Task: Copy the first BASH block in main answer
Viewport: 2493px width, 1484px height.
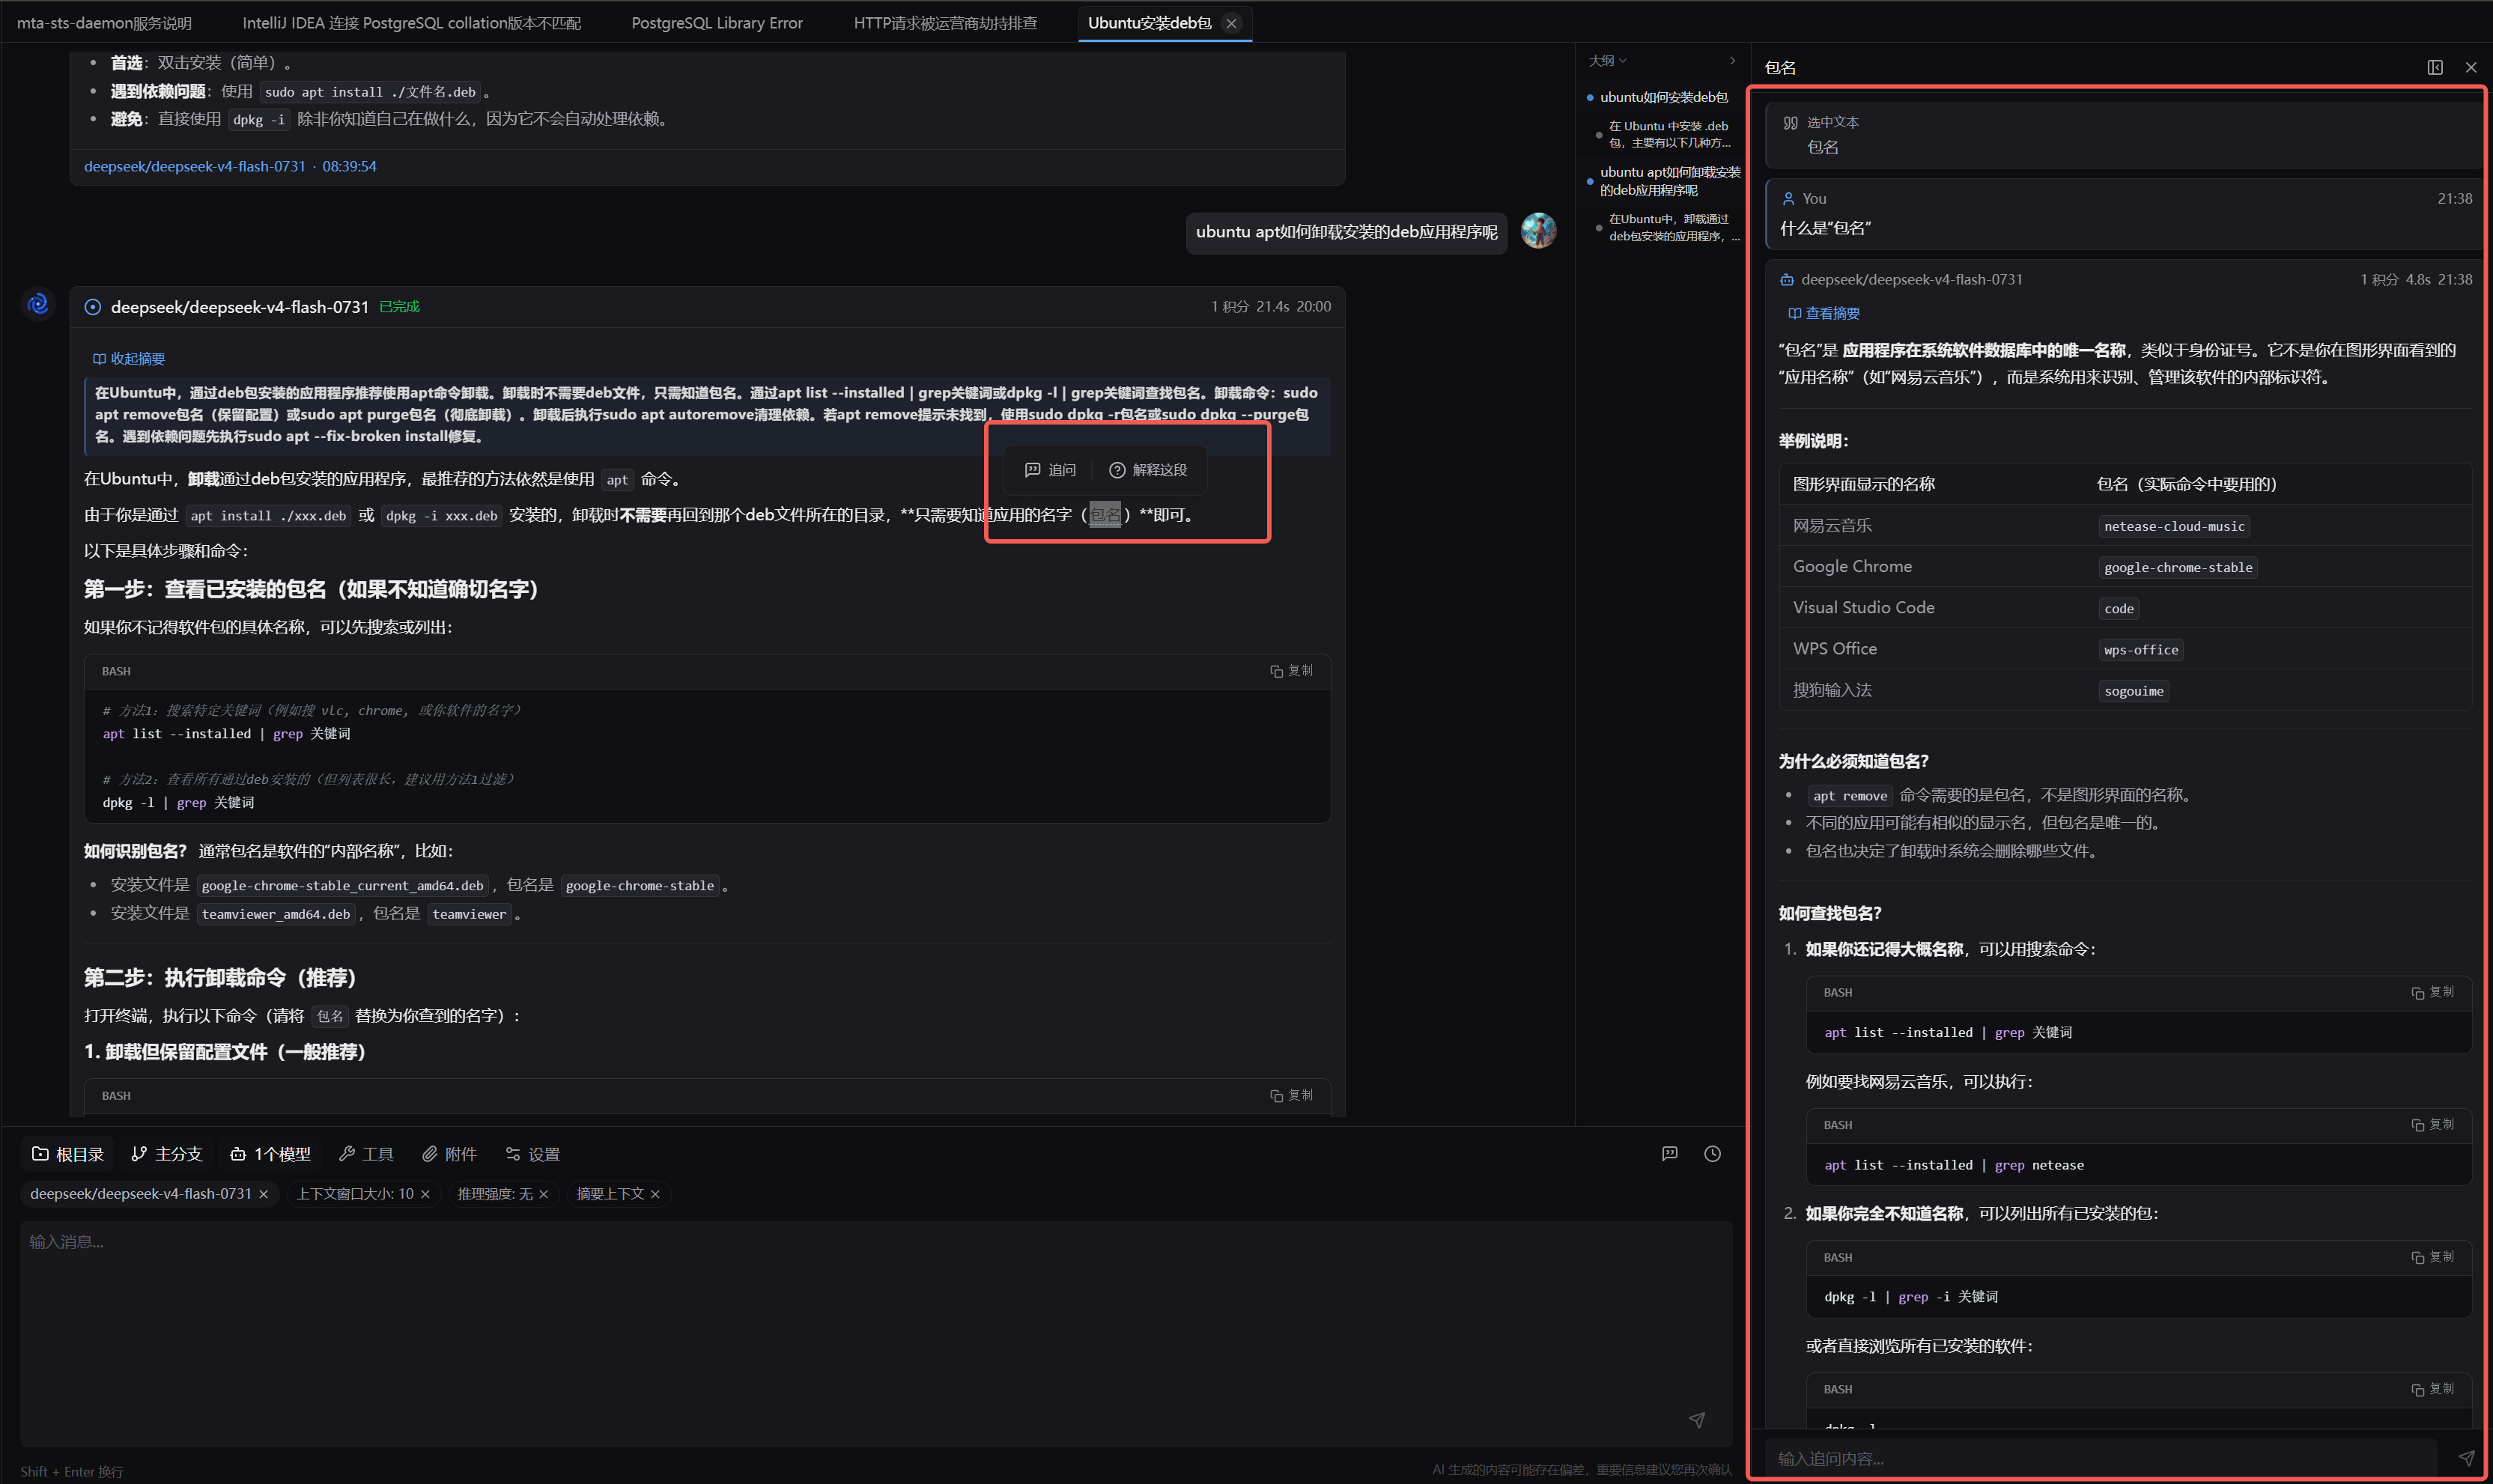Action: (1291, 671)
